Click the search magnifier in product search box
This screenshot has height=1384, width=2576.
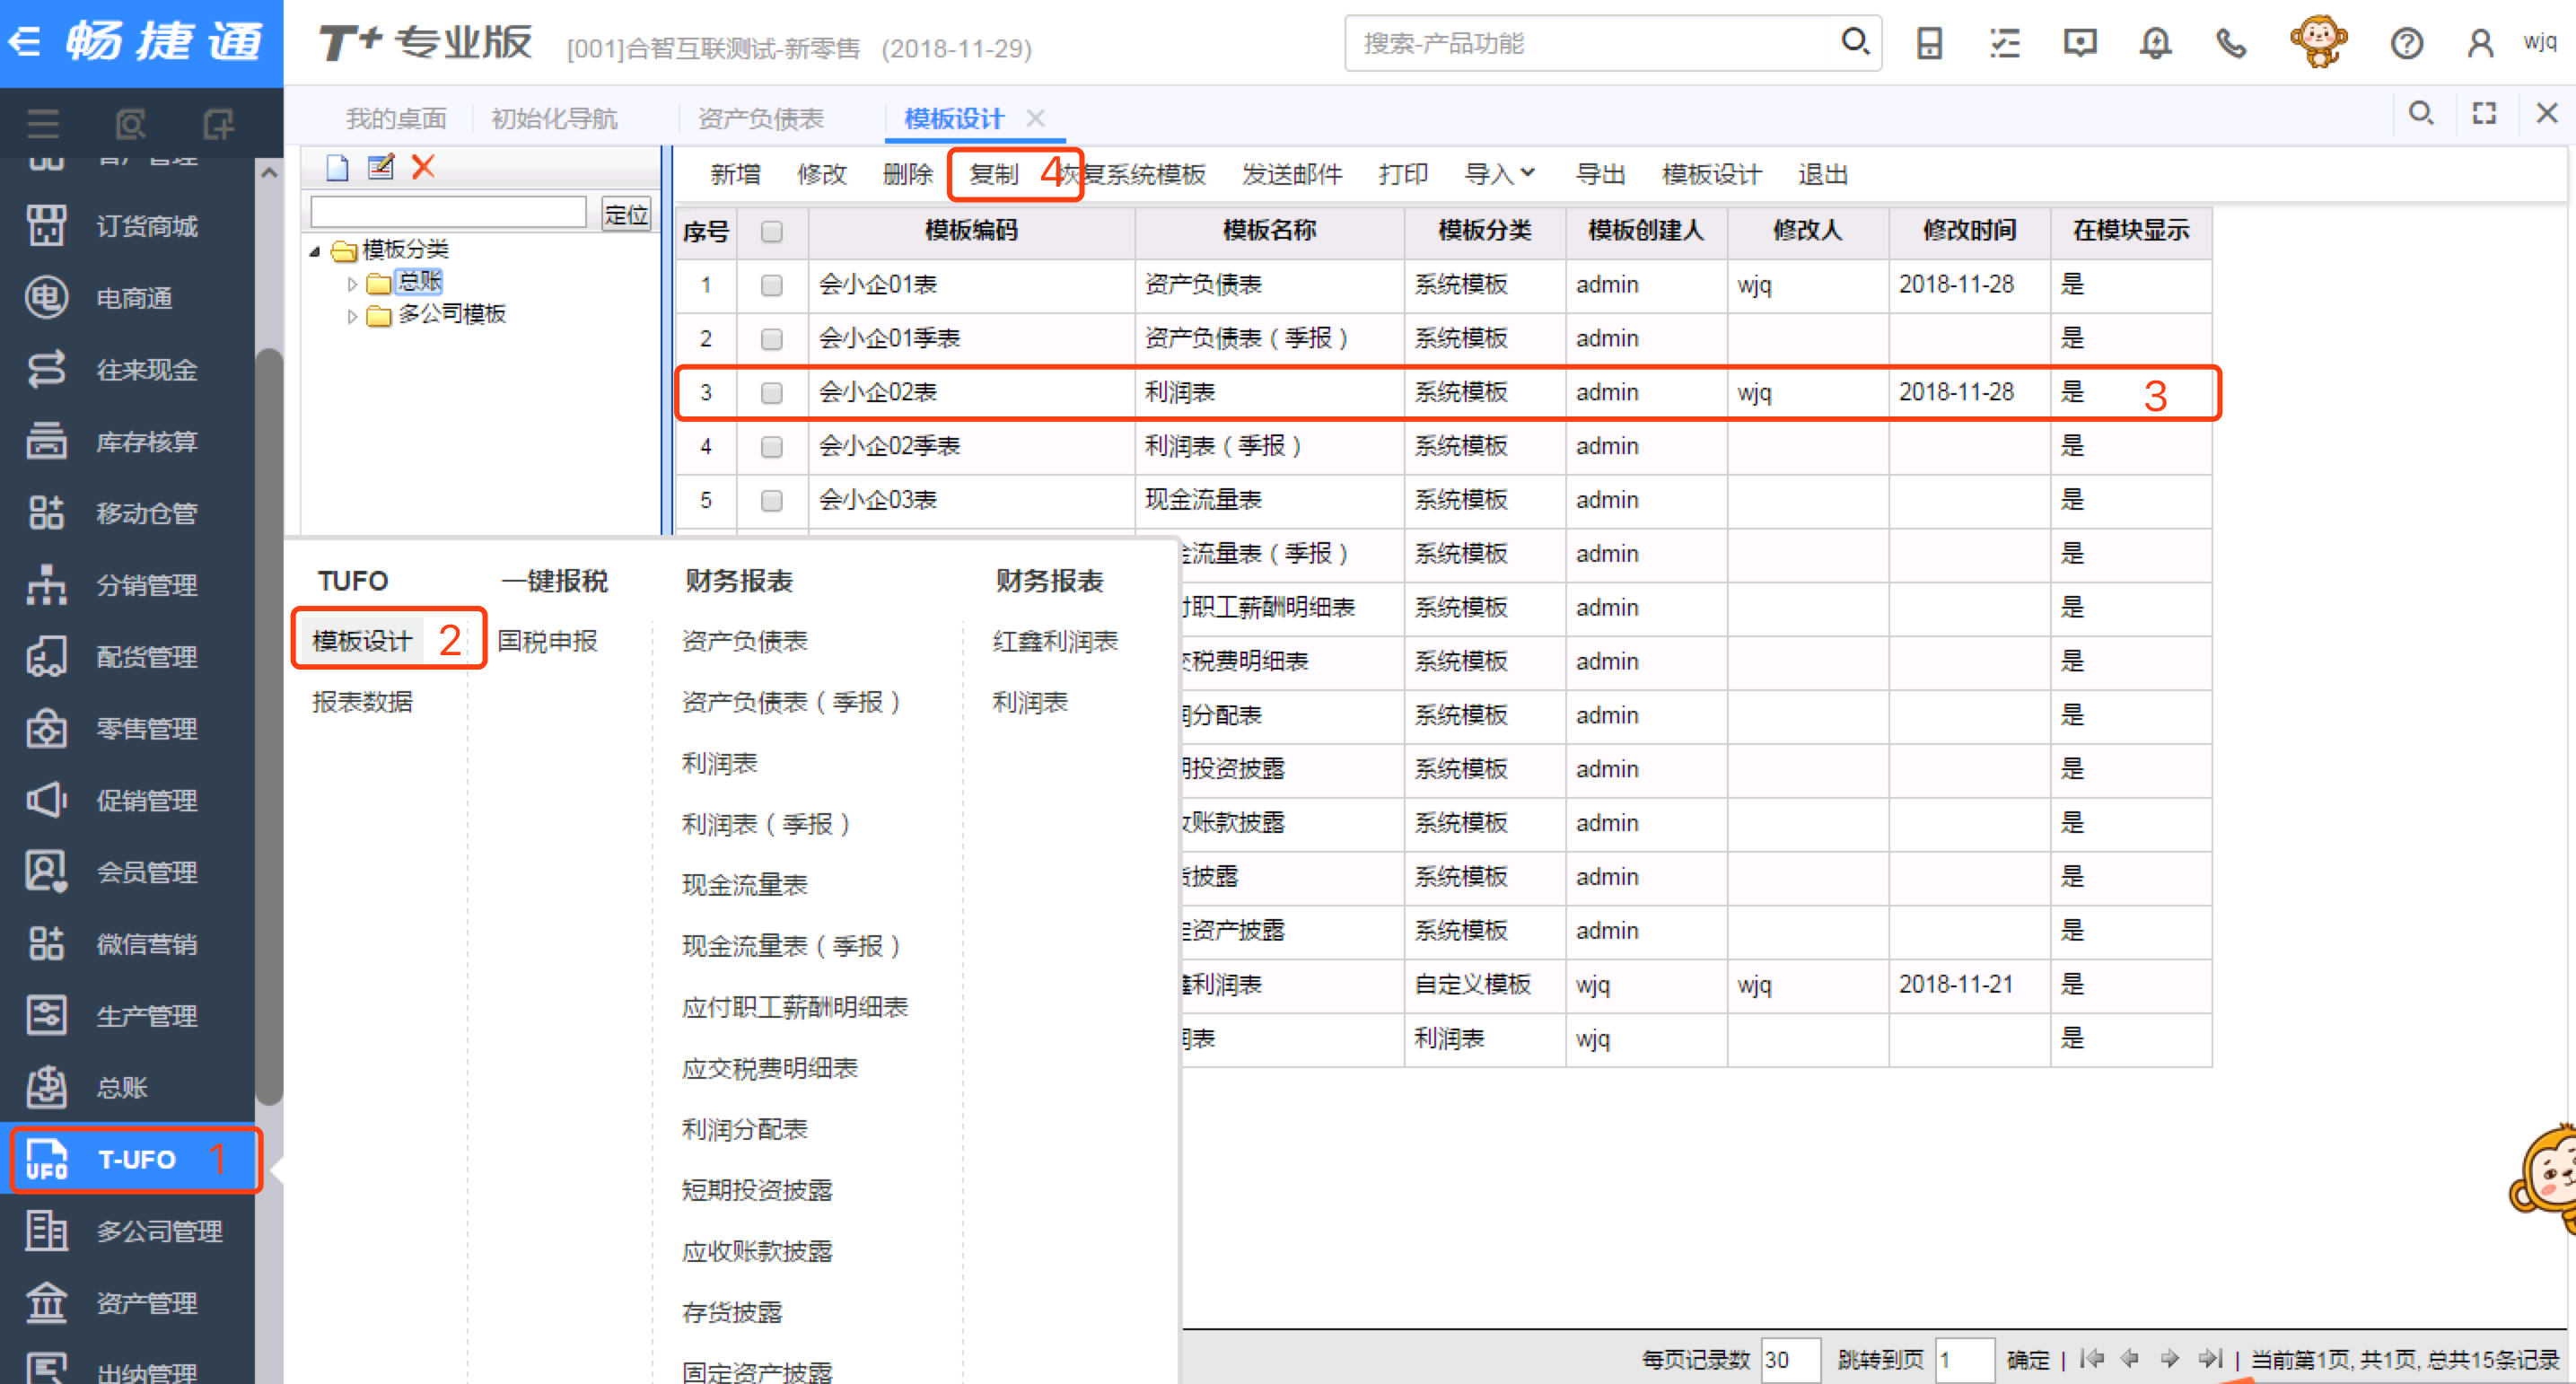pos(1855,42)
